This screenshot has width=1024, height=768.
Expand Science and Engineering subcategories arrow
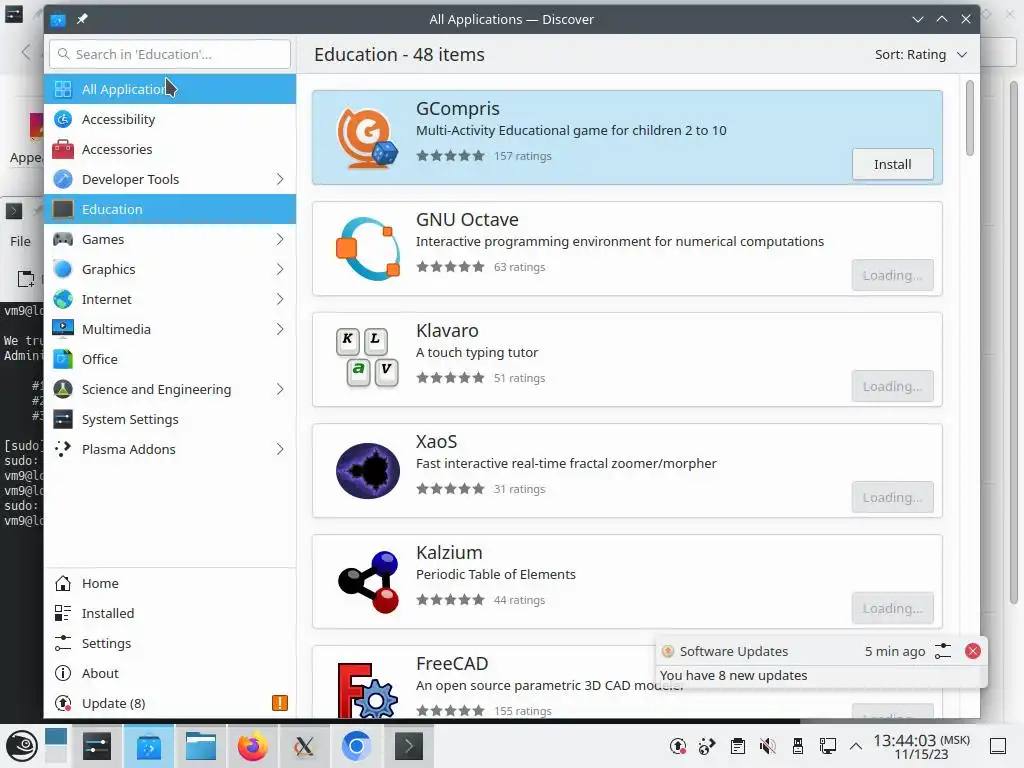280,389
